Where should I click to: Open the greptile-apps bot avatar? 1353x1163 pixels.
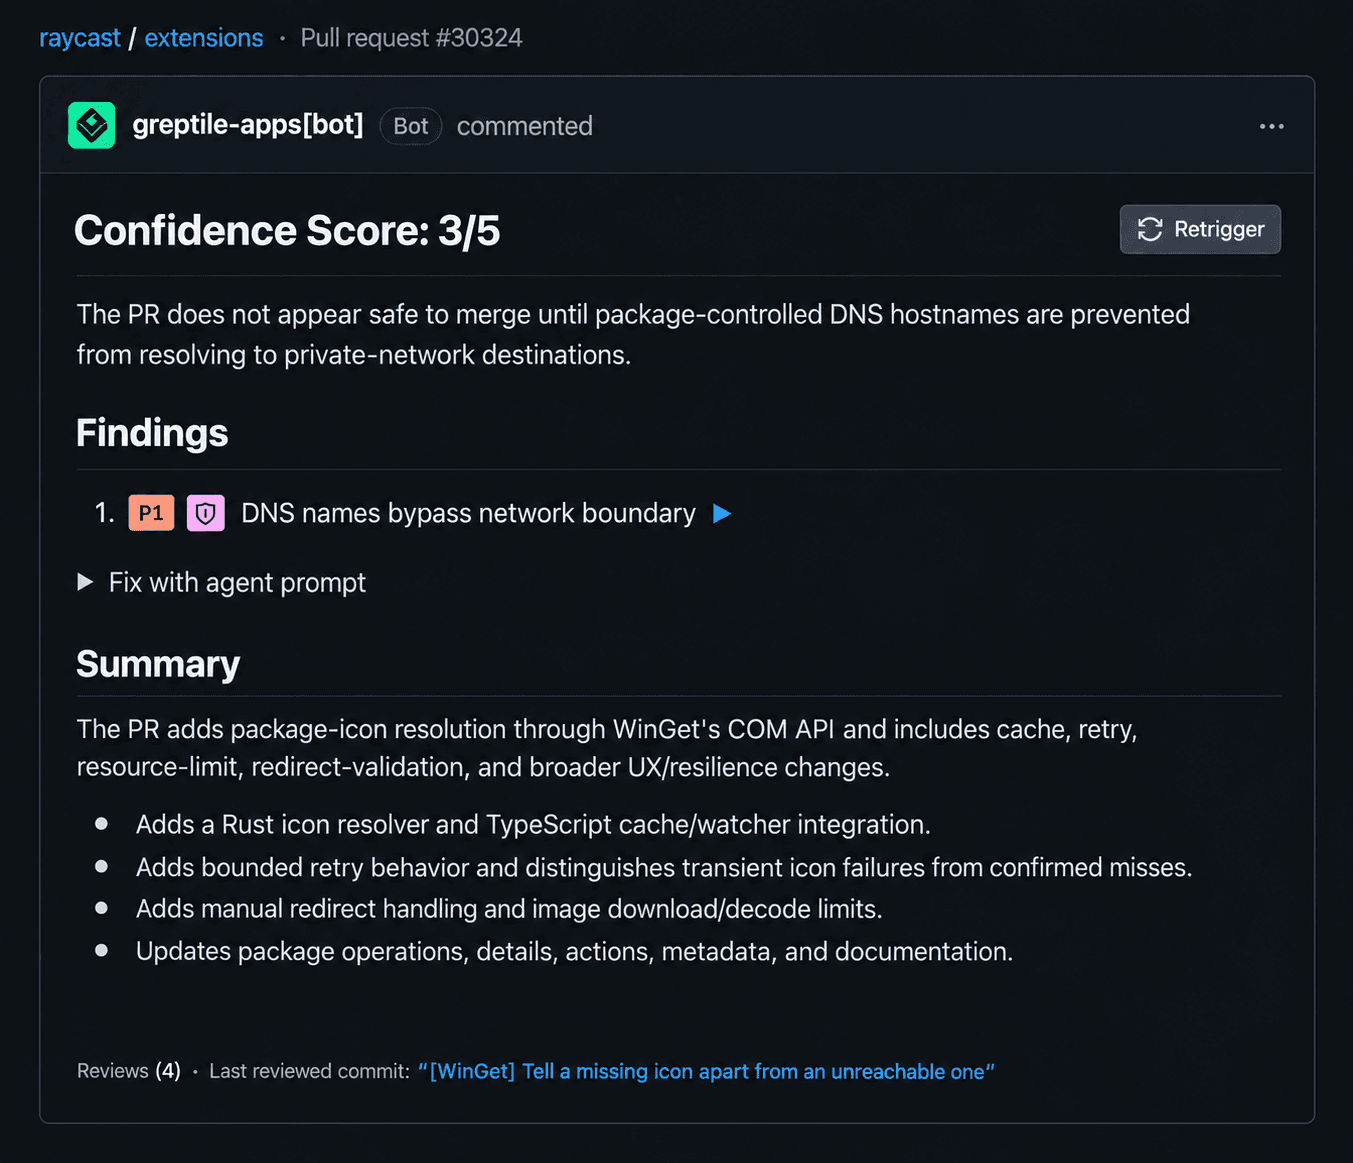91,125
